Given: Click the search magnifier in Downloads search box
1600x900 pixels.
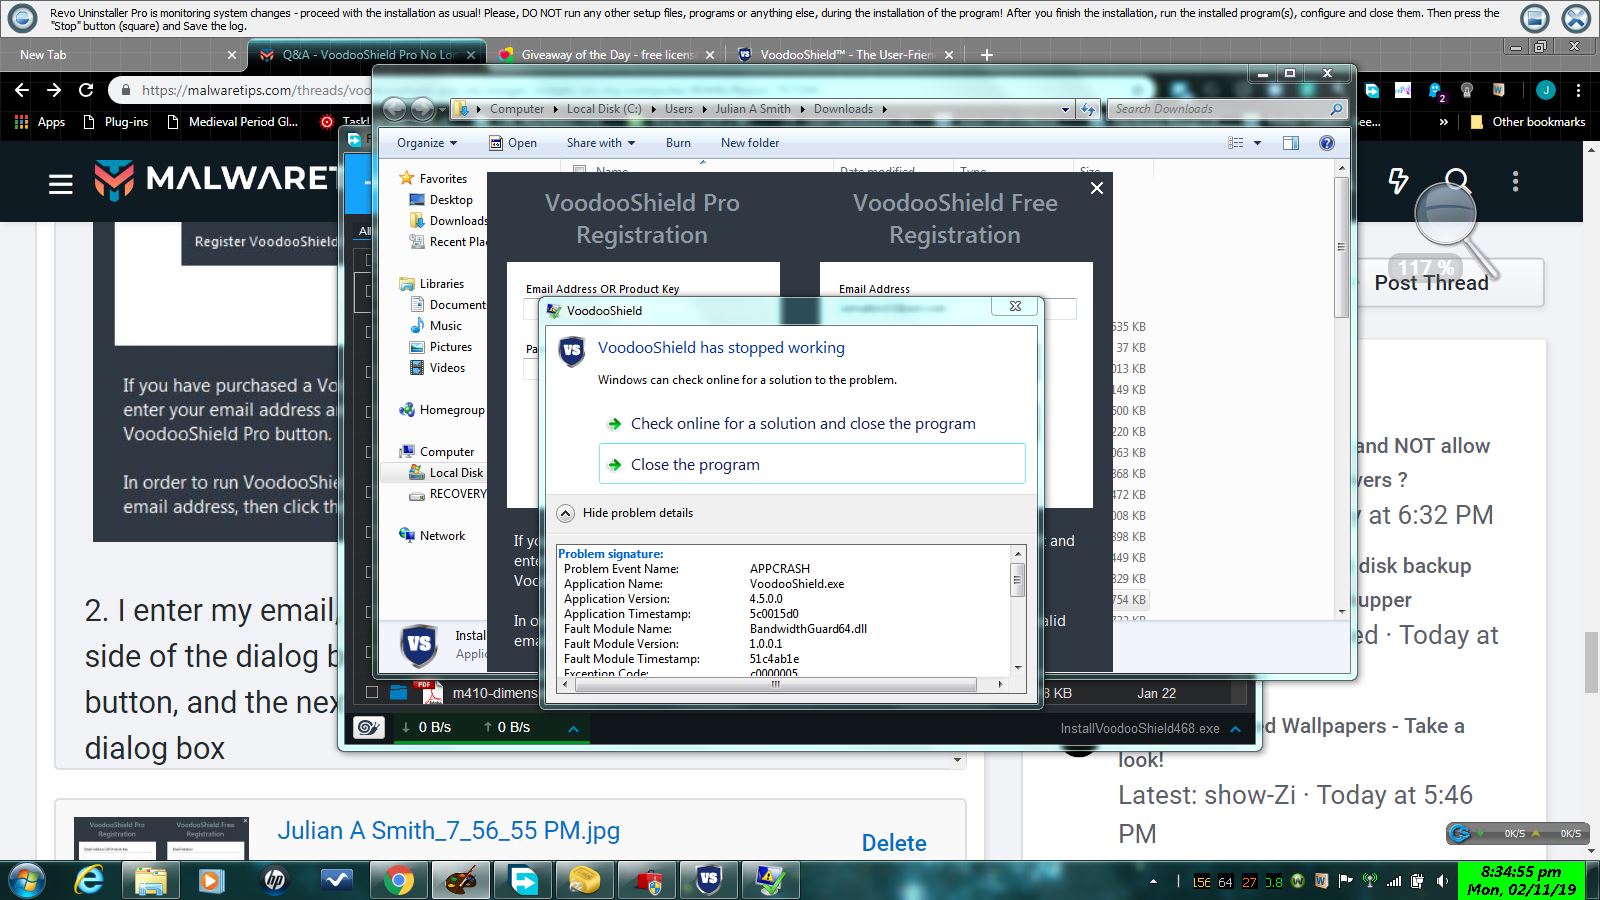Looking at the screenshot, I should point(1336,109).
